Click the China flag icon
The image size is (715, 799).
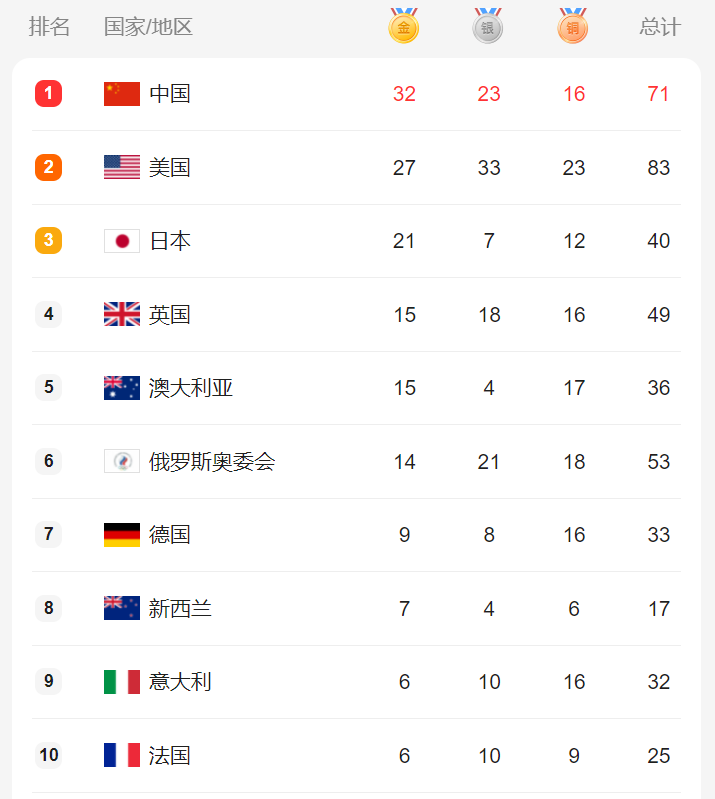pos(122,94)
